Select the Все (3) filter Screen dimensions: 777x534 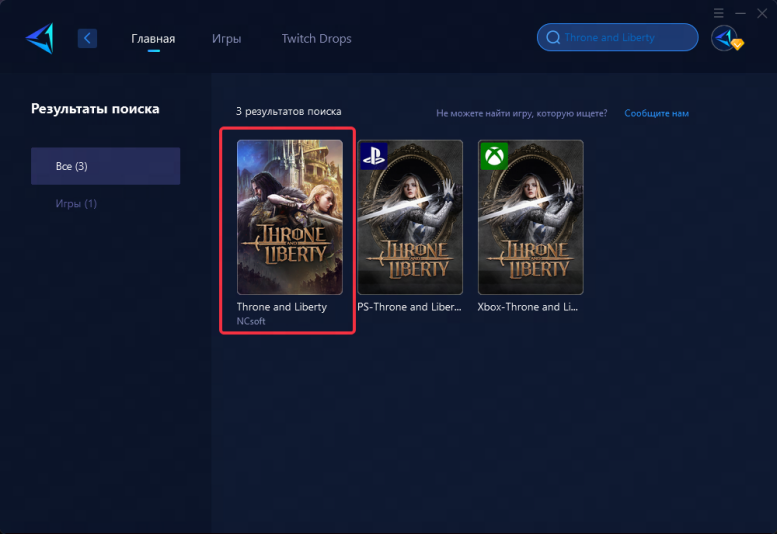pos(106,166)
